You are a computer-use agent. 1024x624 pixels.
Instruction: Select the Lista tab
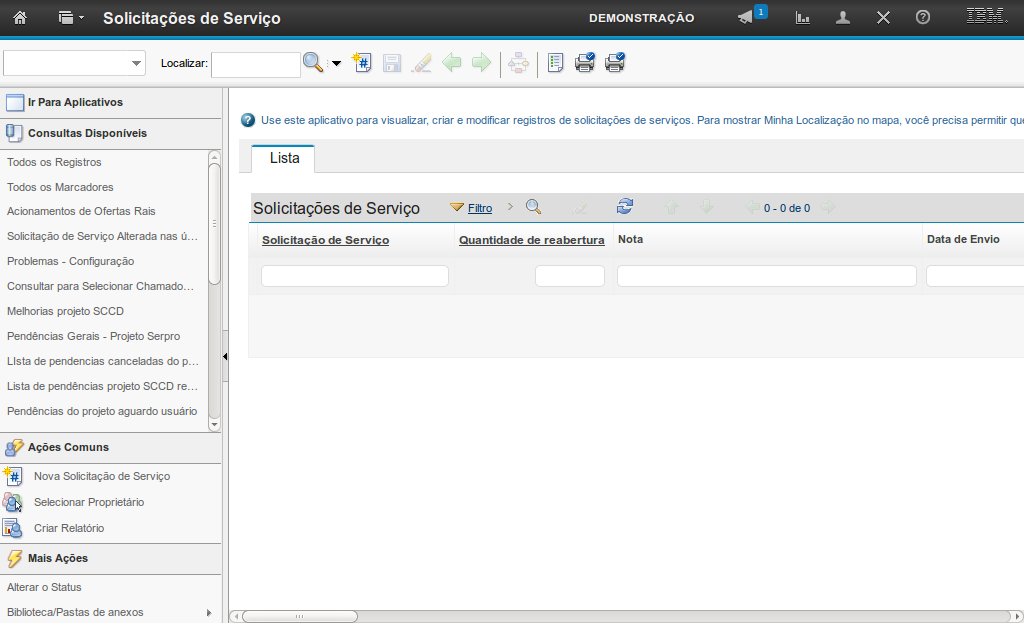[284, 159]
